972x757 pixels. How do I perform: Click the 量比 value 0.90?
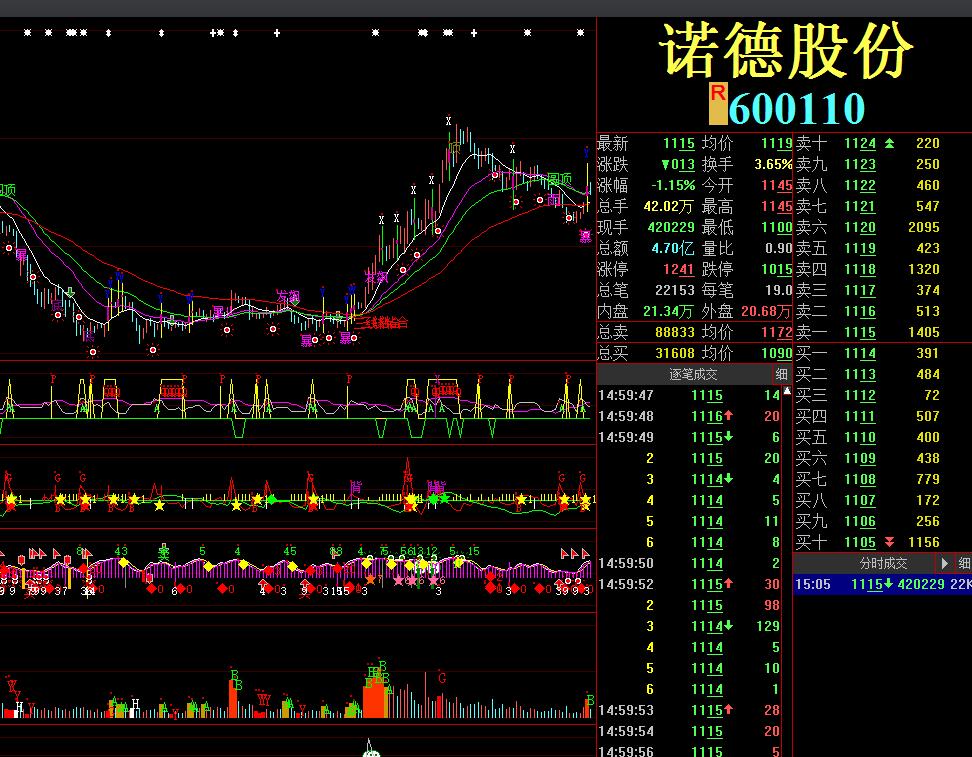pos(779,249)
